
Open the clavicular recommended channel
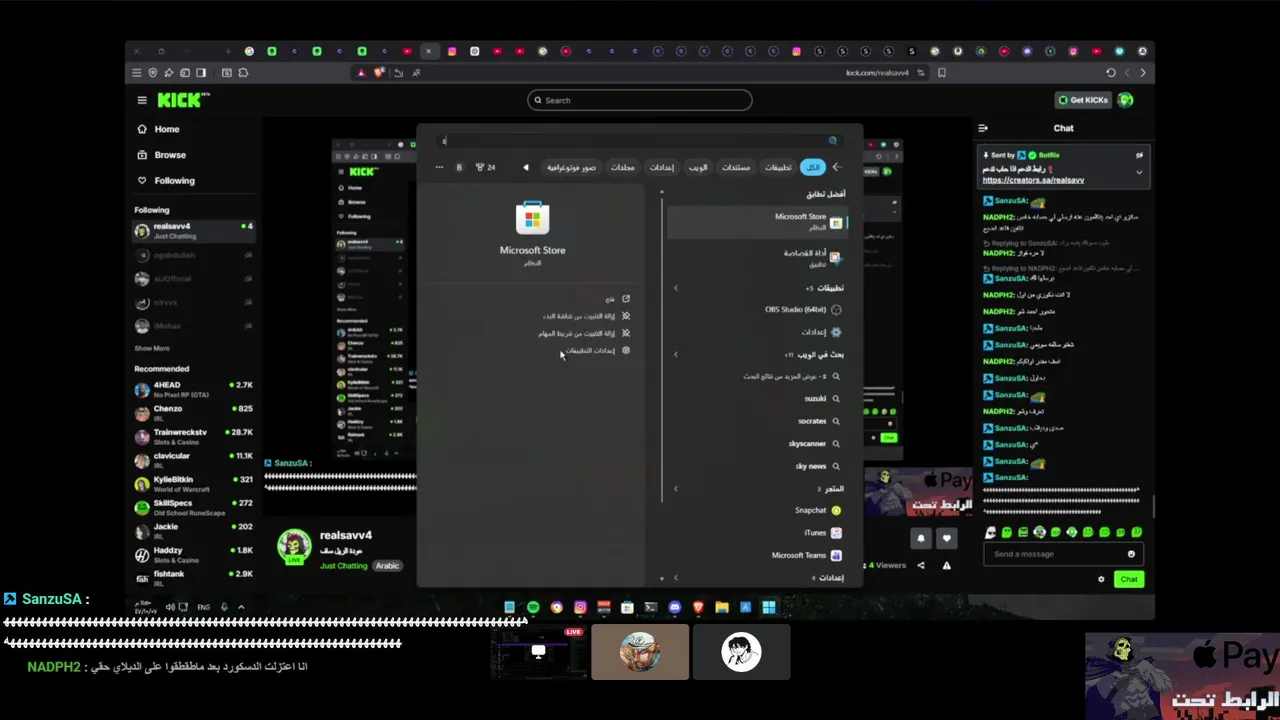[x=194, y=460]
